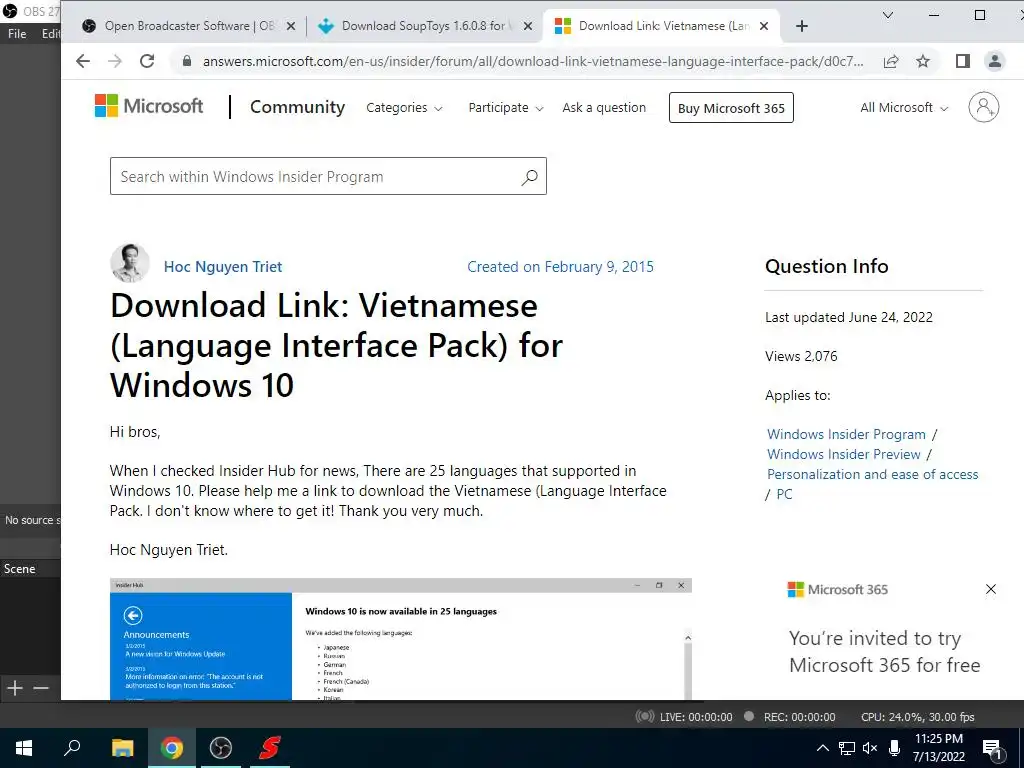
Task: Click OBS Studio taskbar icon
Action: tap(221, 748)
